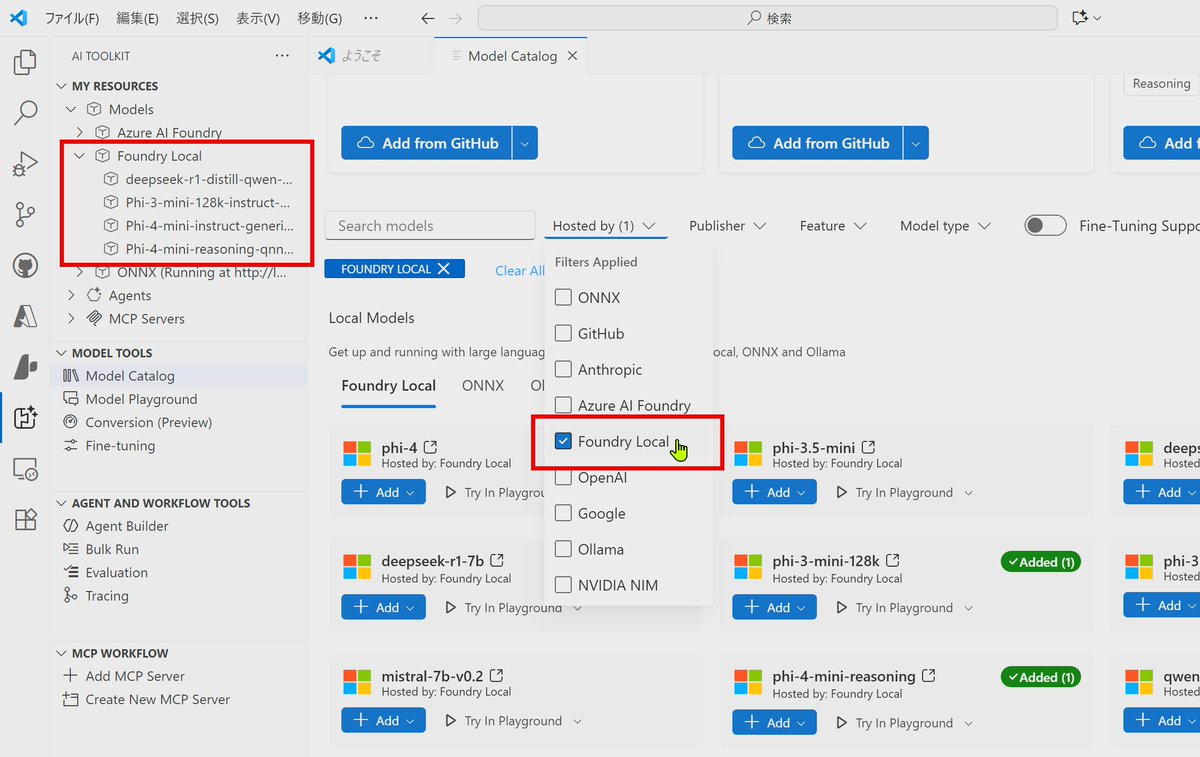Open the 選択(S) menu
This screenshot has width=1200, height=757.
[x=197, y=18]
